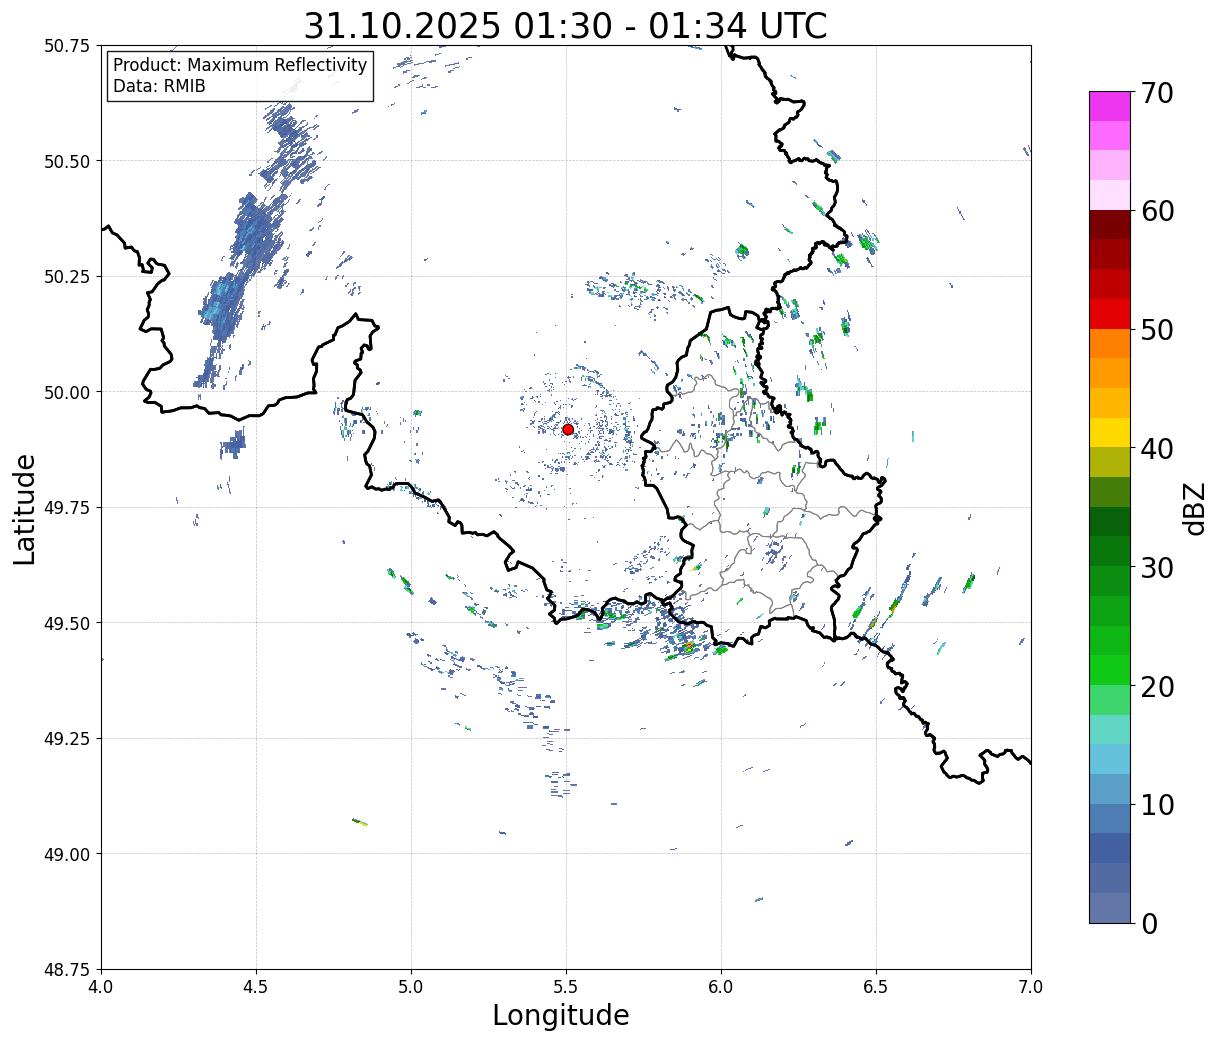
Task: Select the 'Latitude' y-axis label
Action: click(x=25, y=508)
